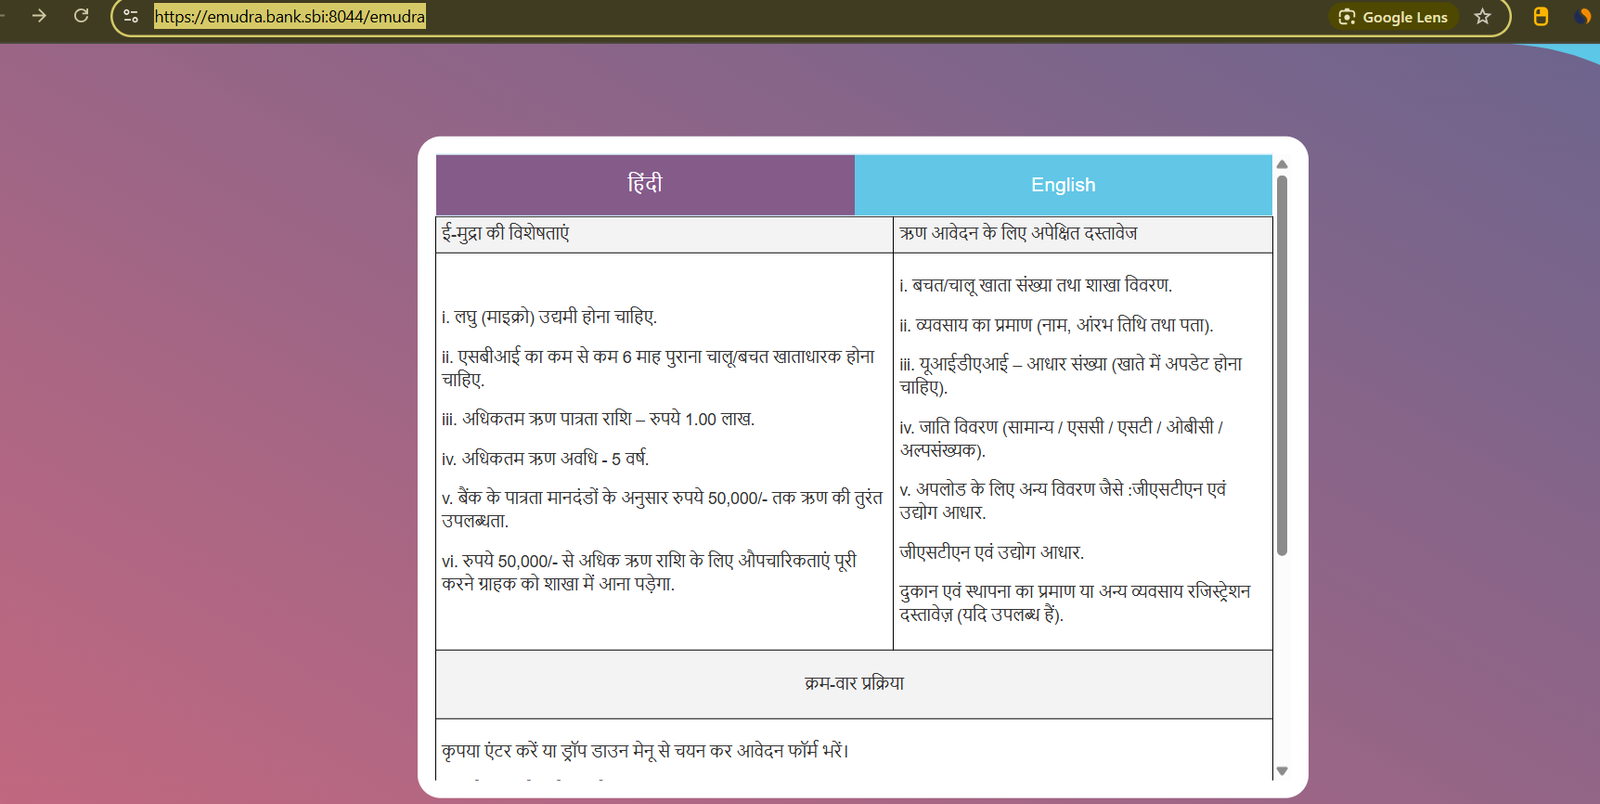This screenshot has width=1600, height=804.
Task: Click the 'यूआईडीएआई – आधार संख्या' line
Action: (x=1070, y=375)
